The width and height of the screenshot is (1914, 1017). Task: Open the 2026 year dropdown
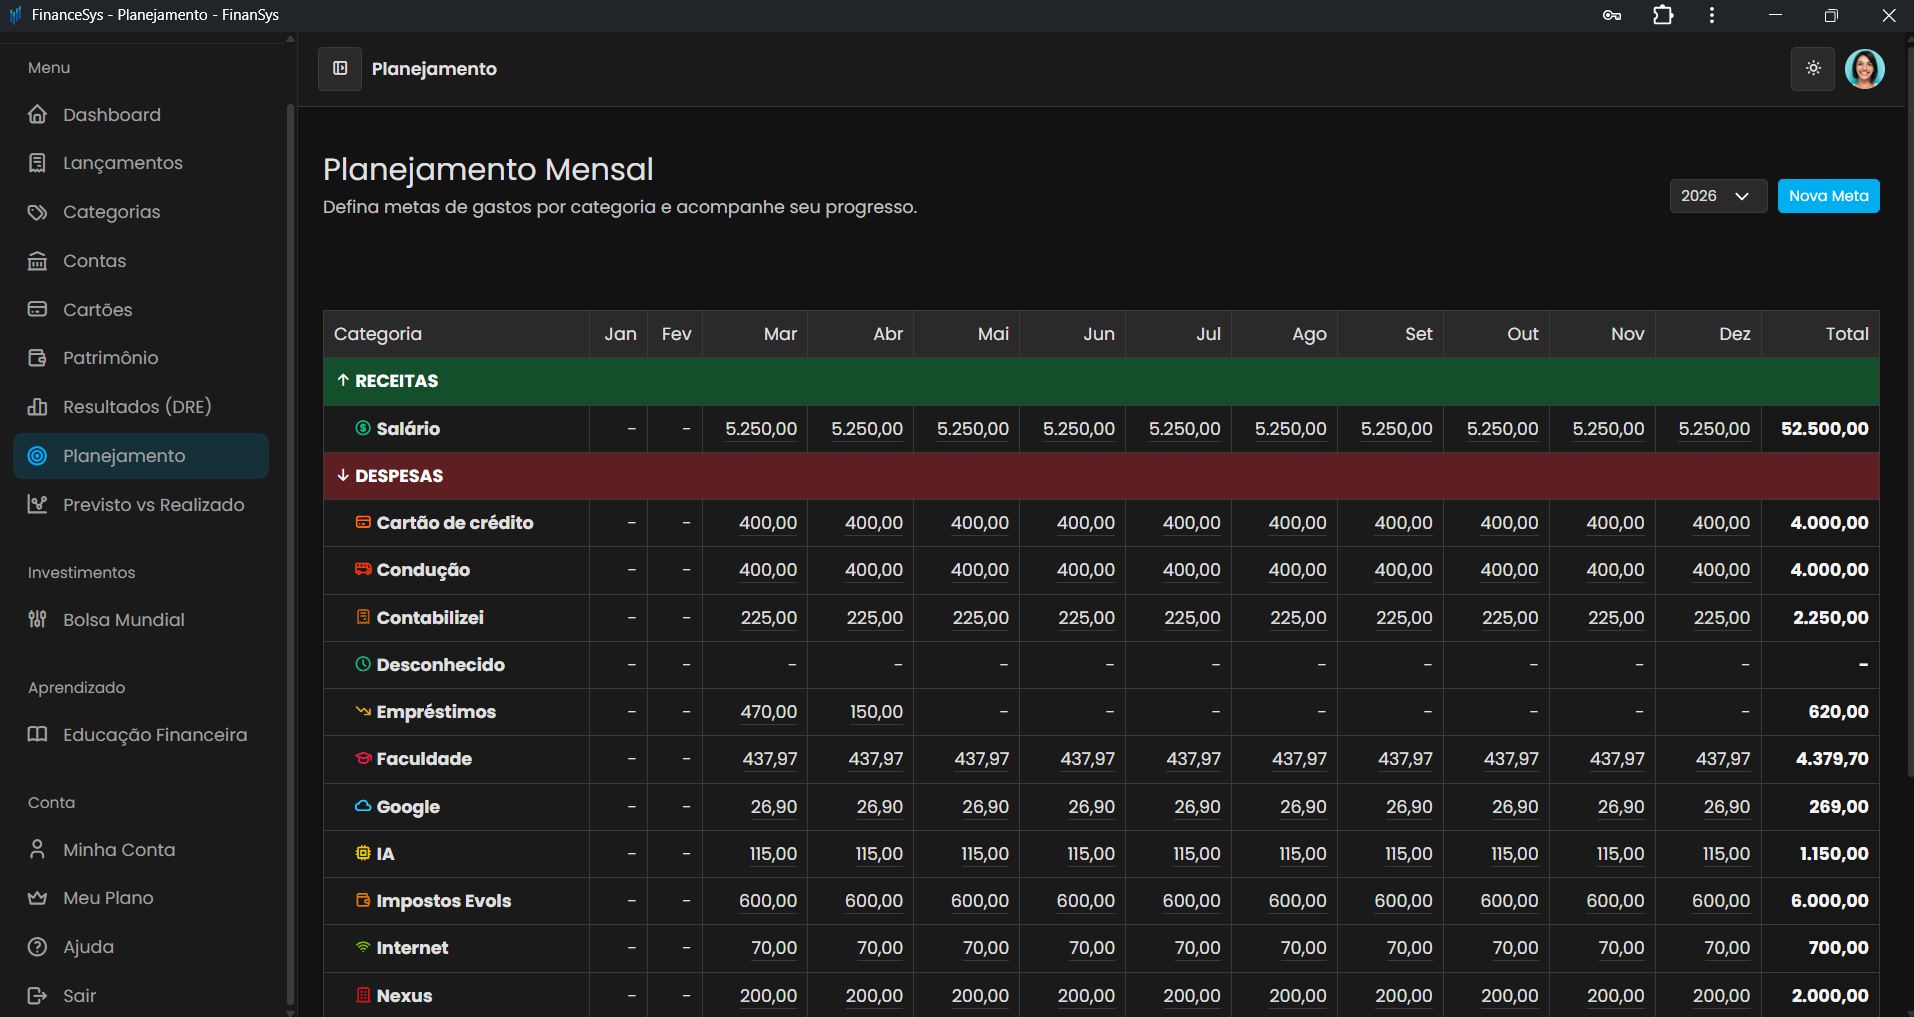(1717, 196)
